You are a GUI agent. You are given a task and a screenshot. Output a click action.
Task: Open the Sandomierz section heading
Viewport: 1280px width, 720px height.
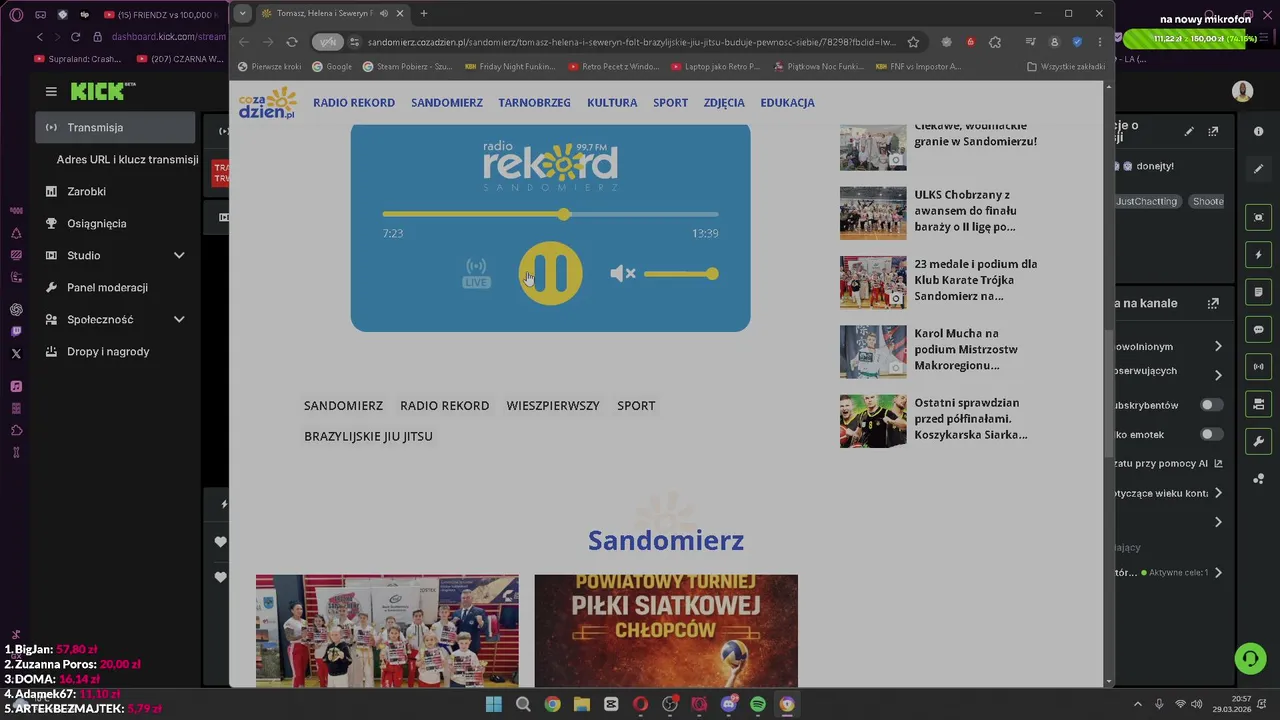[x=666, y=540]
